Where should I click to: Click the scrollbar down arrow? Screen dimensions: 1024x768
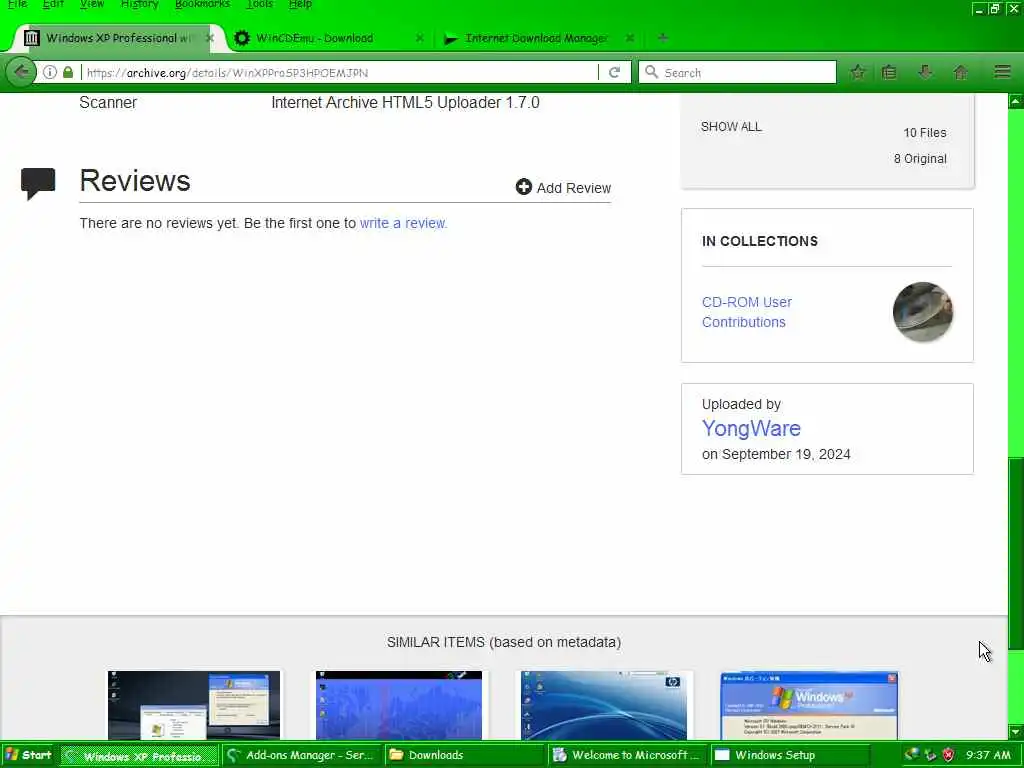pos(1016,732)
